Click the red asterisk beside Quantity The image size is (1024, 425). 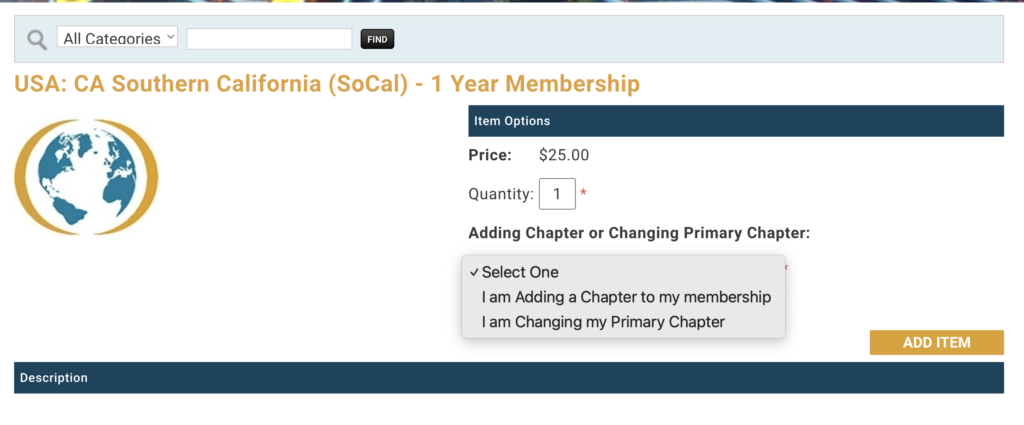coord(583,193)
